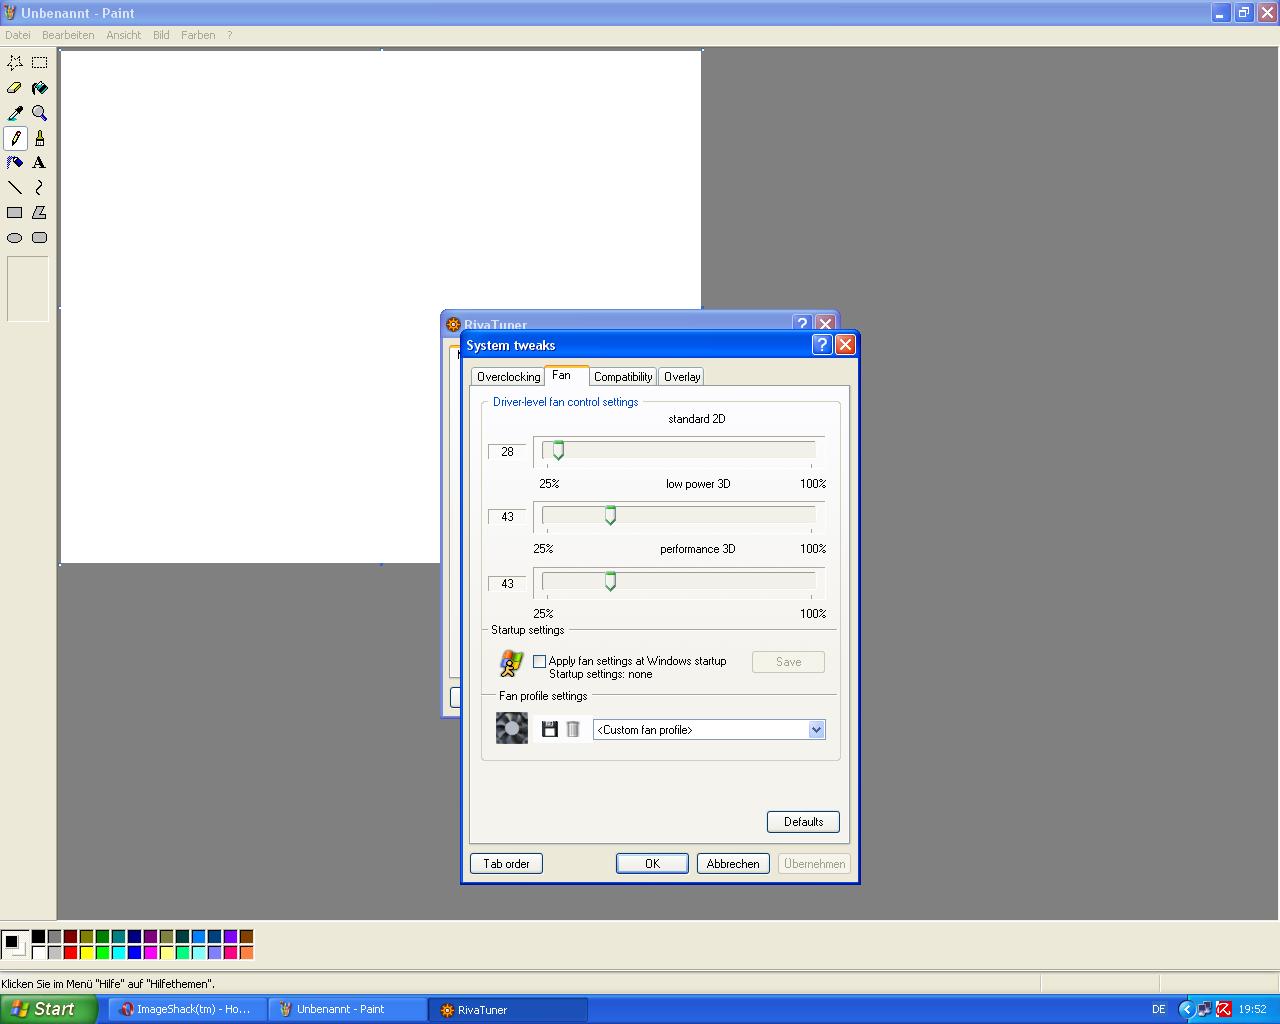This screenshot has height=1024, width=1280.
Task: Click the tray expand arrow icon
Action: click(1187, 1009)
